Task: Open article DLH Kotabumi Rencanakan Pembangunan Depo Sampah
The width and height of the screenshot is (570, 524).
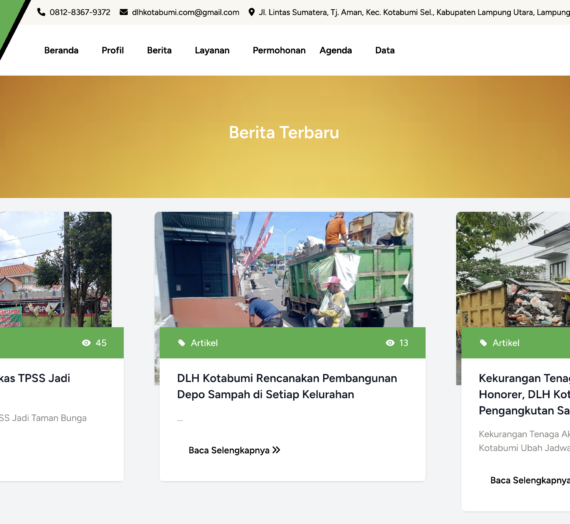Action: [x=287, y=386]
